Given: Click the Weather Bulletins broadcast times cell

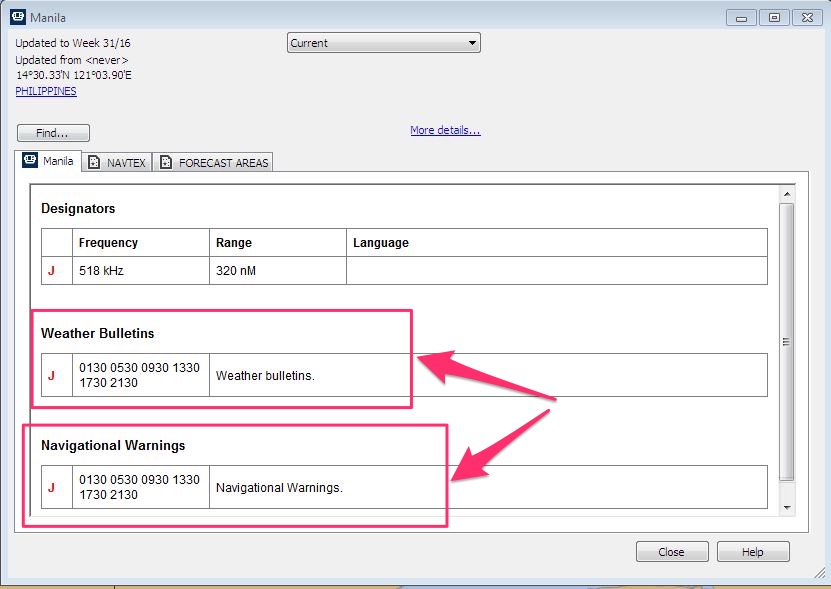Looking at the screenshot, I should coord(140,375).
